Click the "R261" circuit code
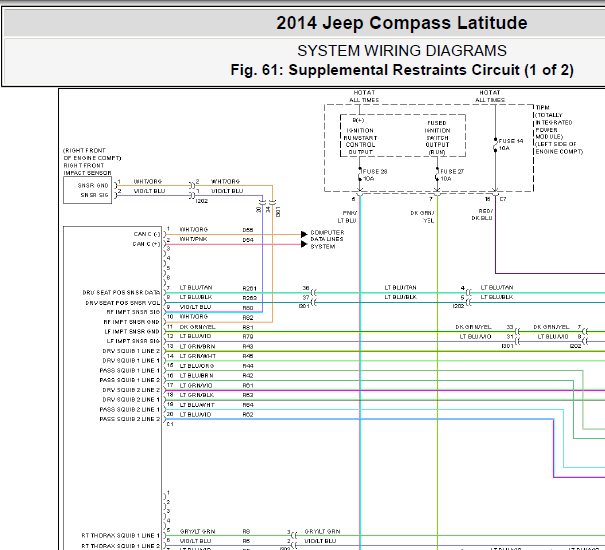Screen dimensions: 605x550 (250, 288)
